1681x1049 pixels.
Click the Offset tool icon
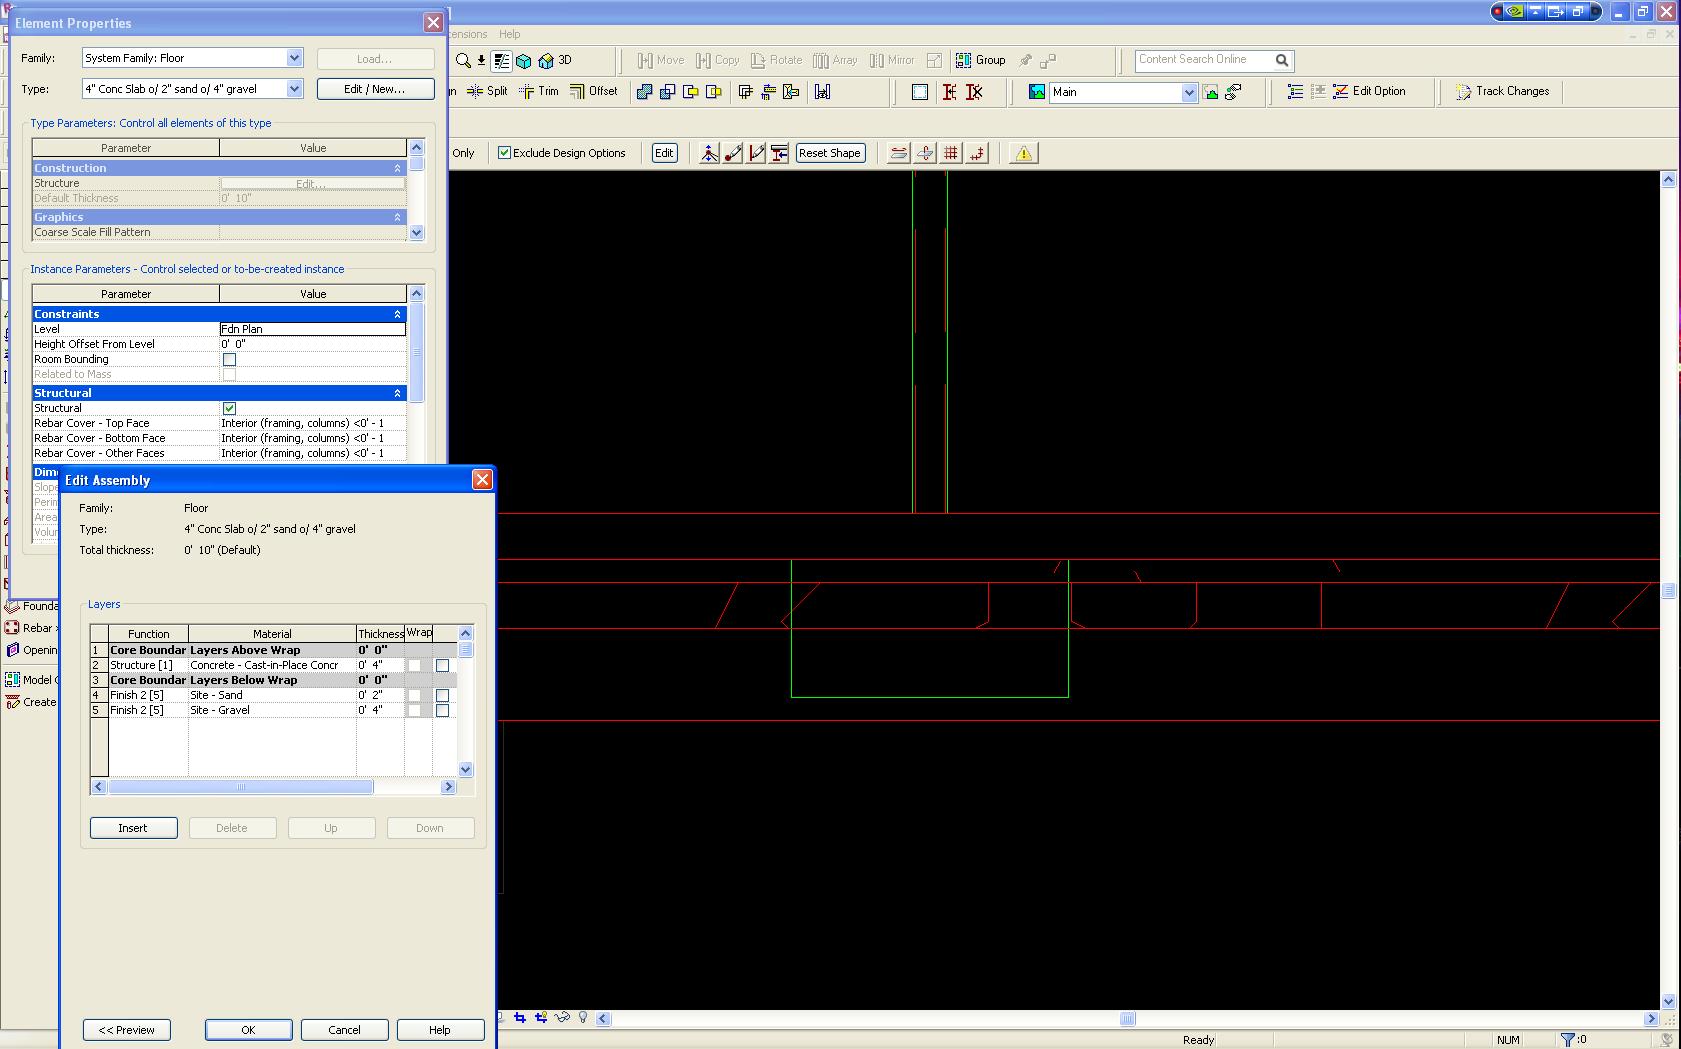[x=578, y=91]
